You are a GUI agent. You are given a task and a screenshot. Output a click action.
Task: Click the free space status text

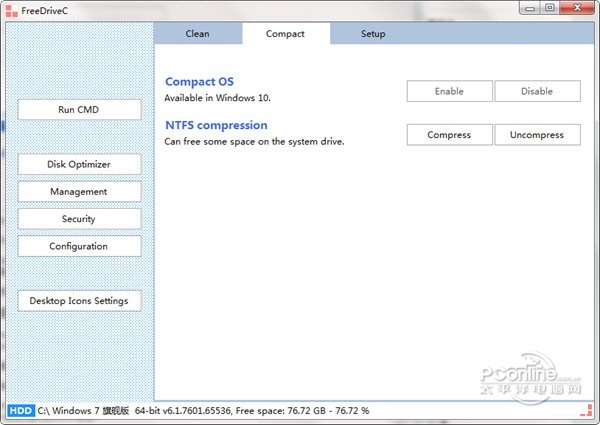click(x=302, y=411)
